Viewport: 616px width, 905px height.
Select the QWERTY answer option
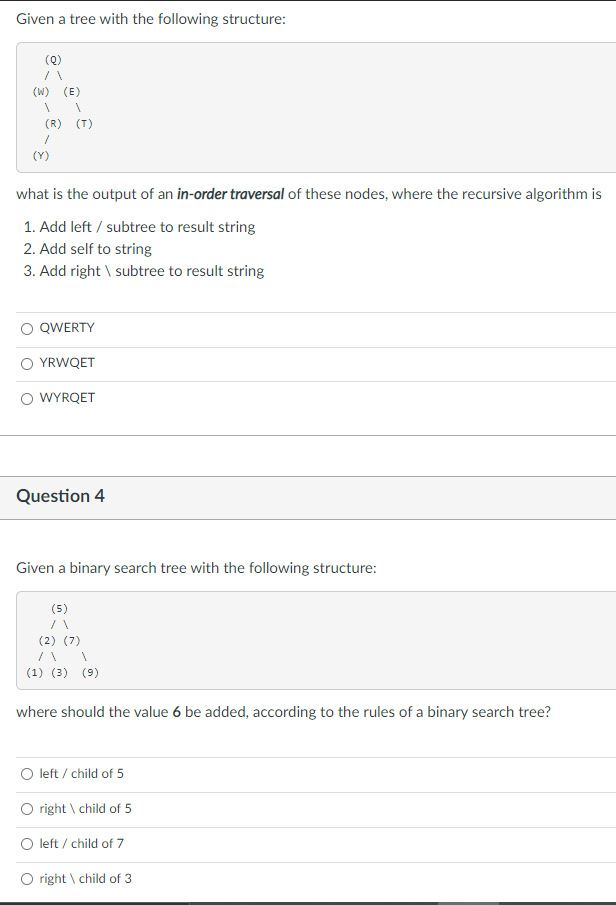pos(68,327)
